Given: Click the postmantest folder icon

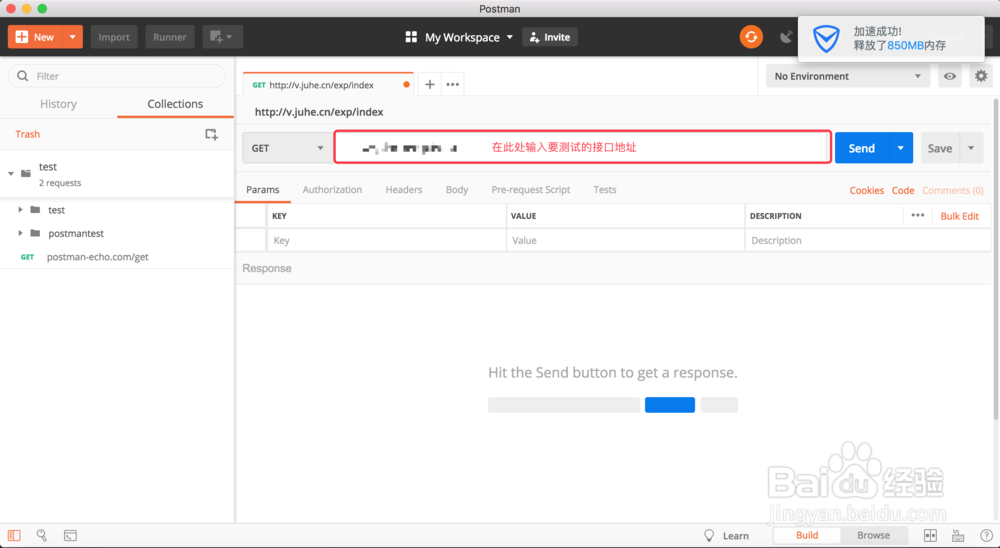Looking at the screenshot, I should point(36,233).
